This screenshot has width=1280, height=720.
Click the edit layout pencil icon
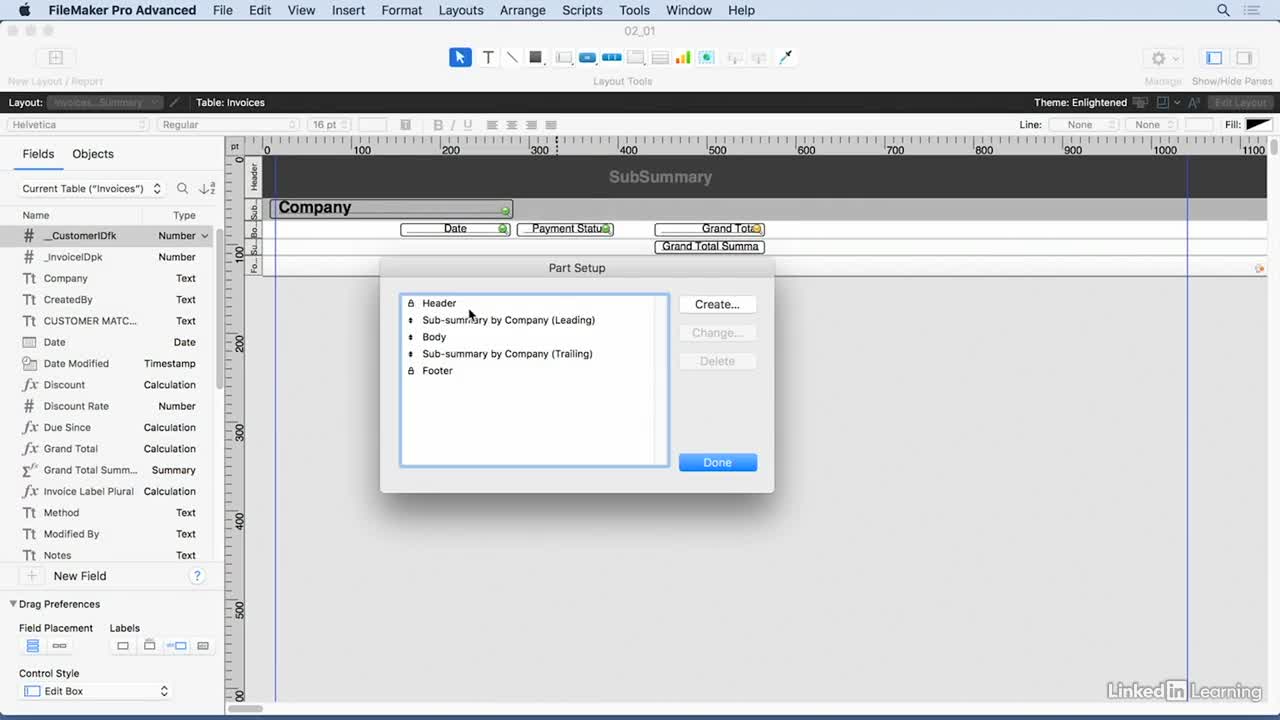click(x=175, y=102)
